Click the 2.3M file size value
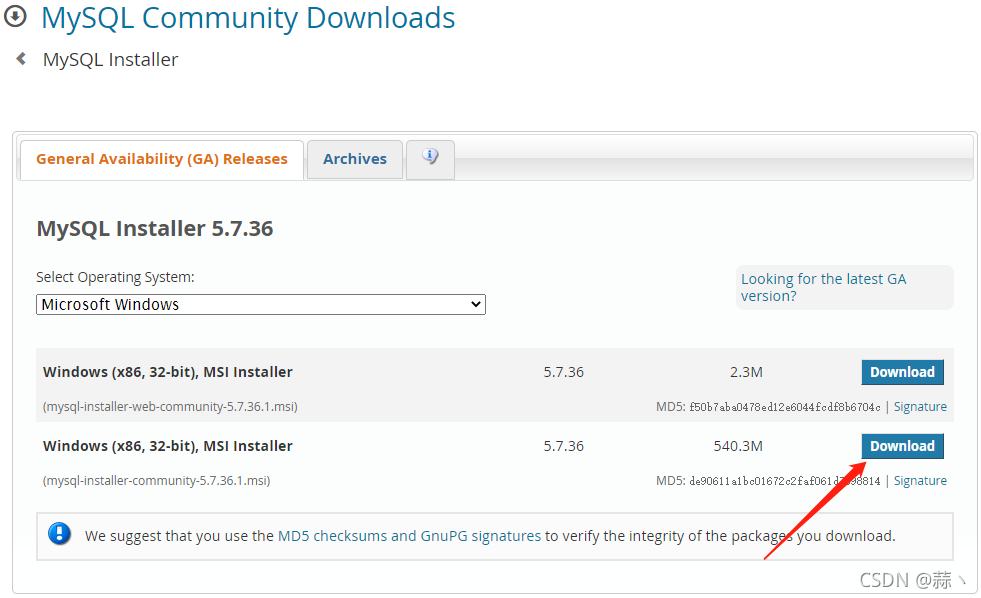The height and width of the screenshot is (598, 981). tap(746, 372)
